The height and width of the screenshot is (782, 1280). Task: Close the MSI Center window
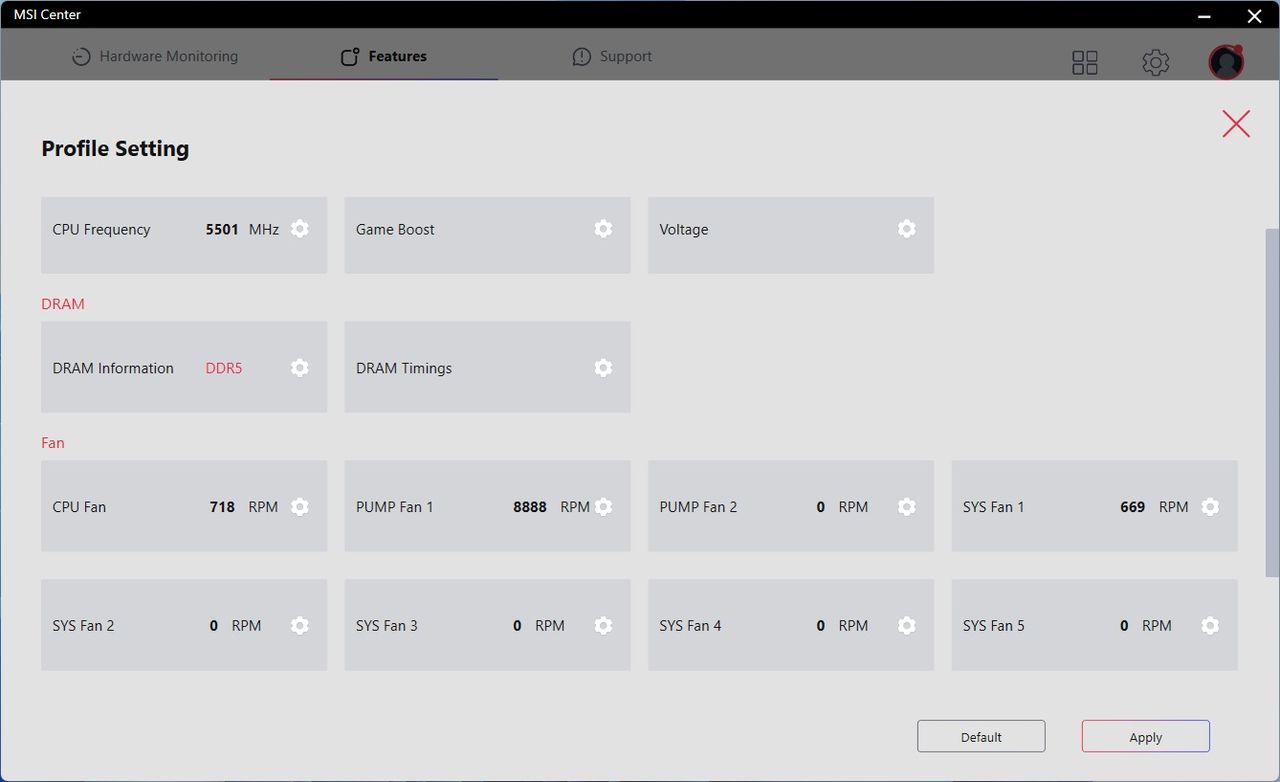(x=1254, y=15)
